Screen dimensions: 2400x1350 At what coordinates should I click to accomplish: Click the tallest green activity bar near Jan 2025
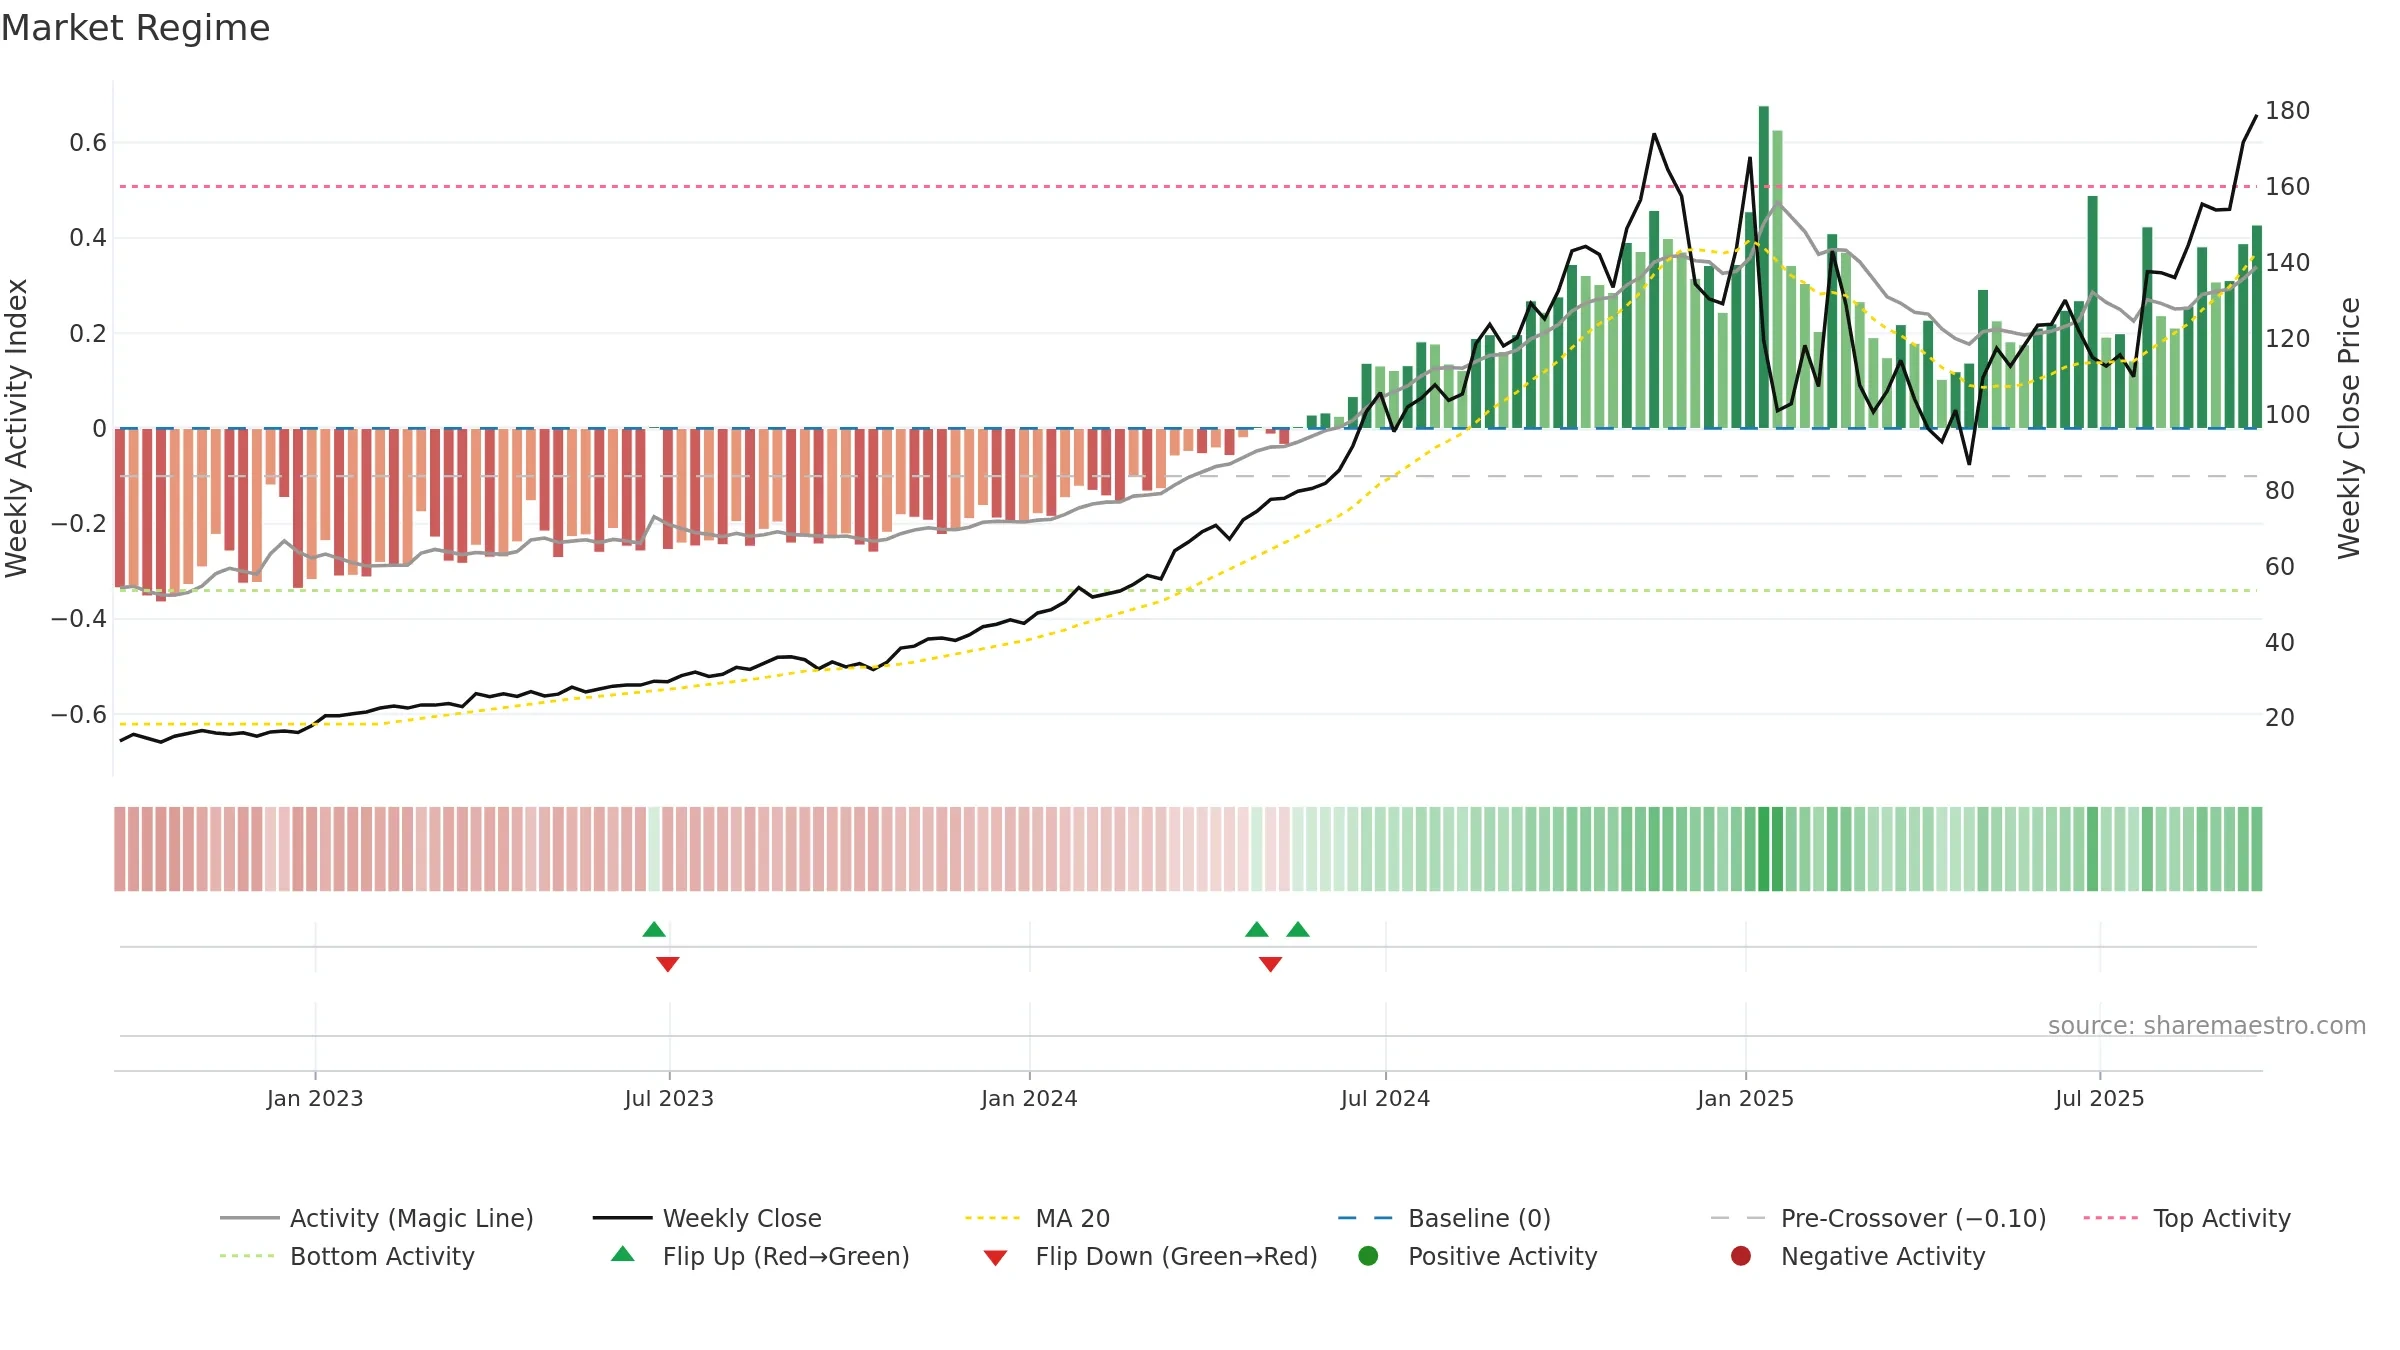pos(1764,267)
